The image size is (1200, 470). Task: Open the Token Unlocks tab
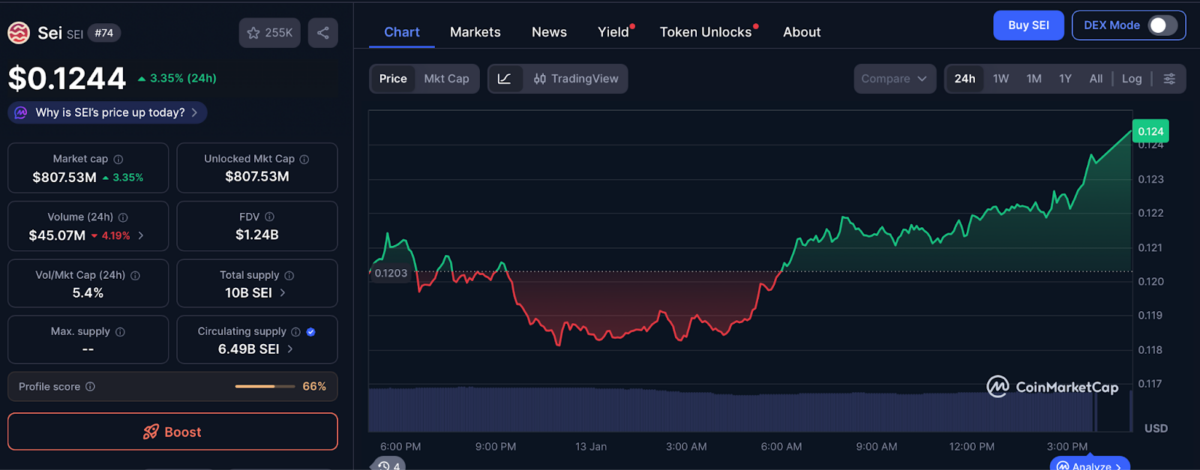point(706,32)
